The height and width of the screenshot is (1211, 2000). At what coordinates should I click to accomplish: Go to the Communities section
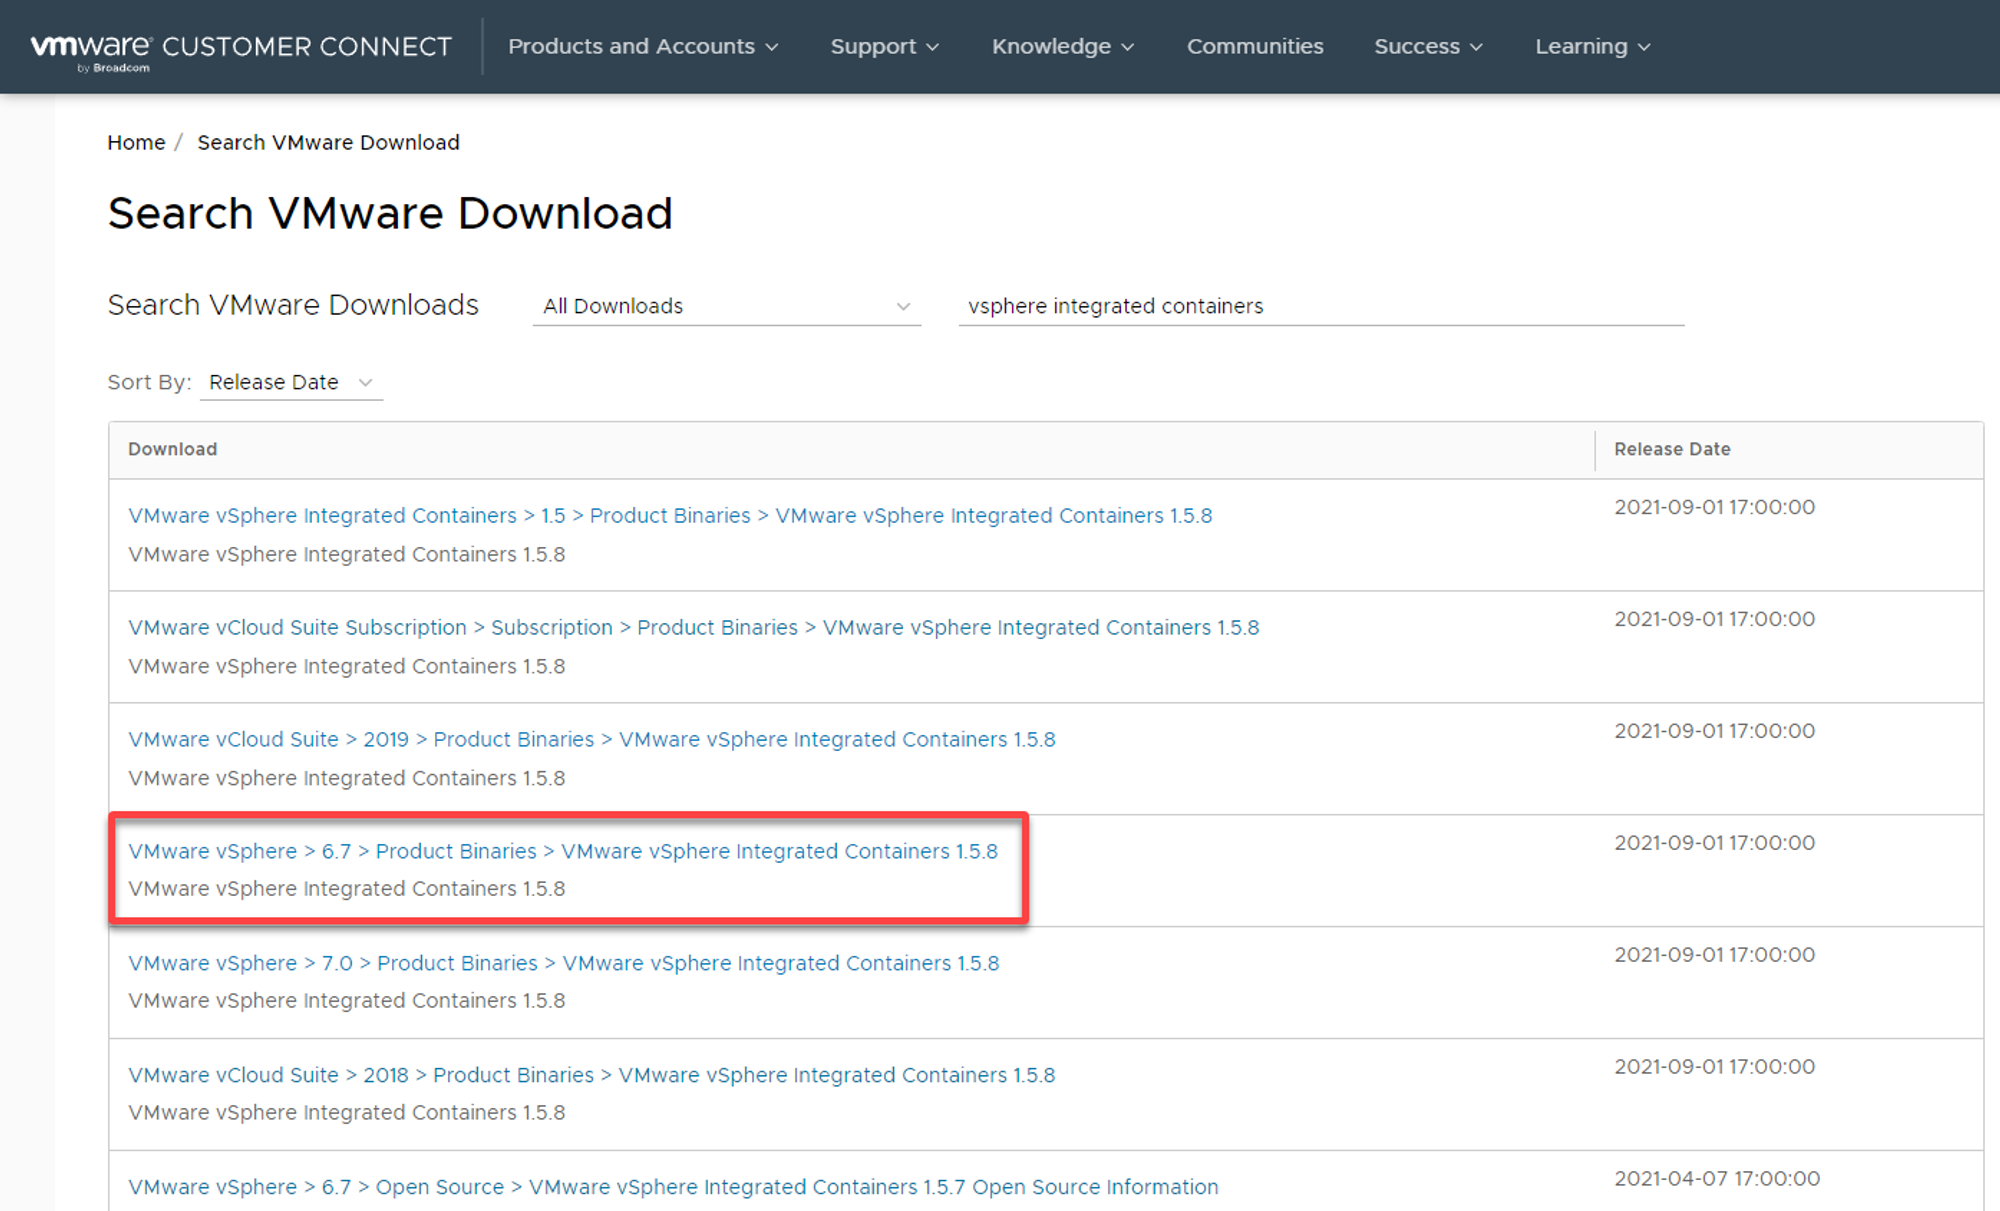point(1255,46)
